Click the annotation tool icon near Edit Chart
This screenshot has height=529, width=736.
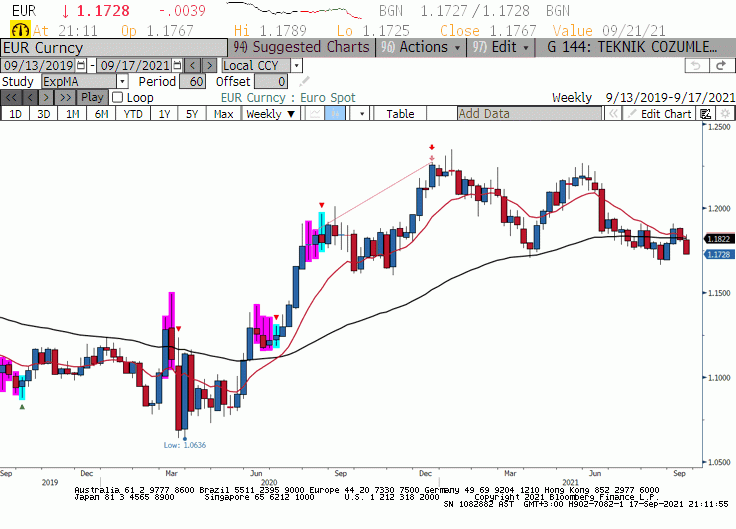(705, 114)
